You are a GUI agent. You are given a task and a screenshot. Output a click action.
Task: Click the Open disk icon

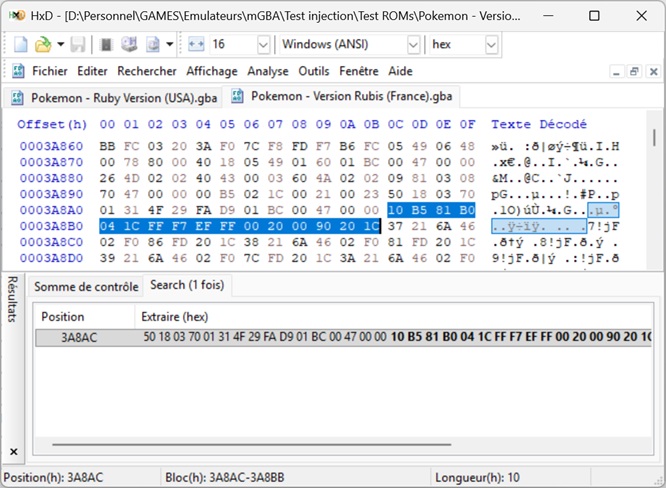point(128,45)
